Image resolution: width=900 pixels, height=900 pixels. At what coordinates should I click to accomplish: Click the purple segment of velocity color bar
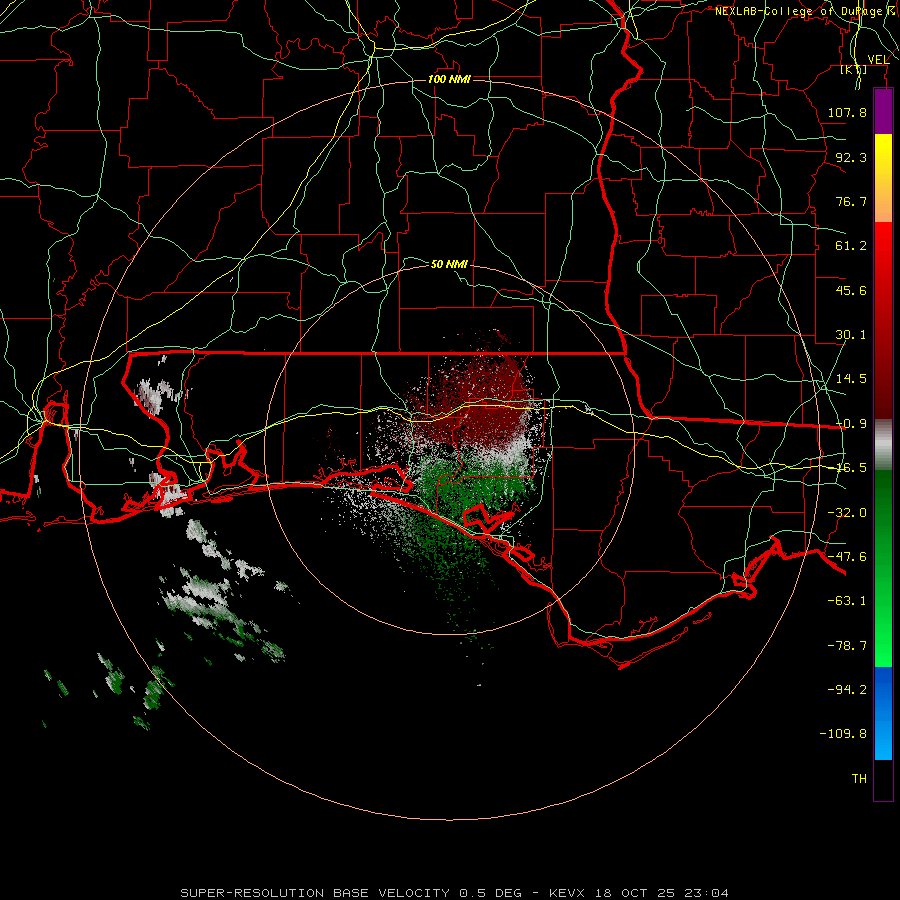click(883, 112)
